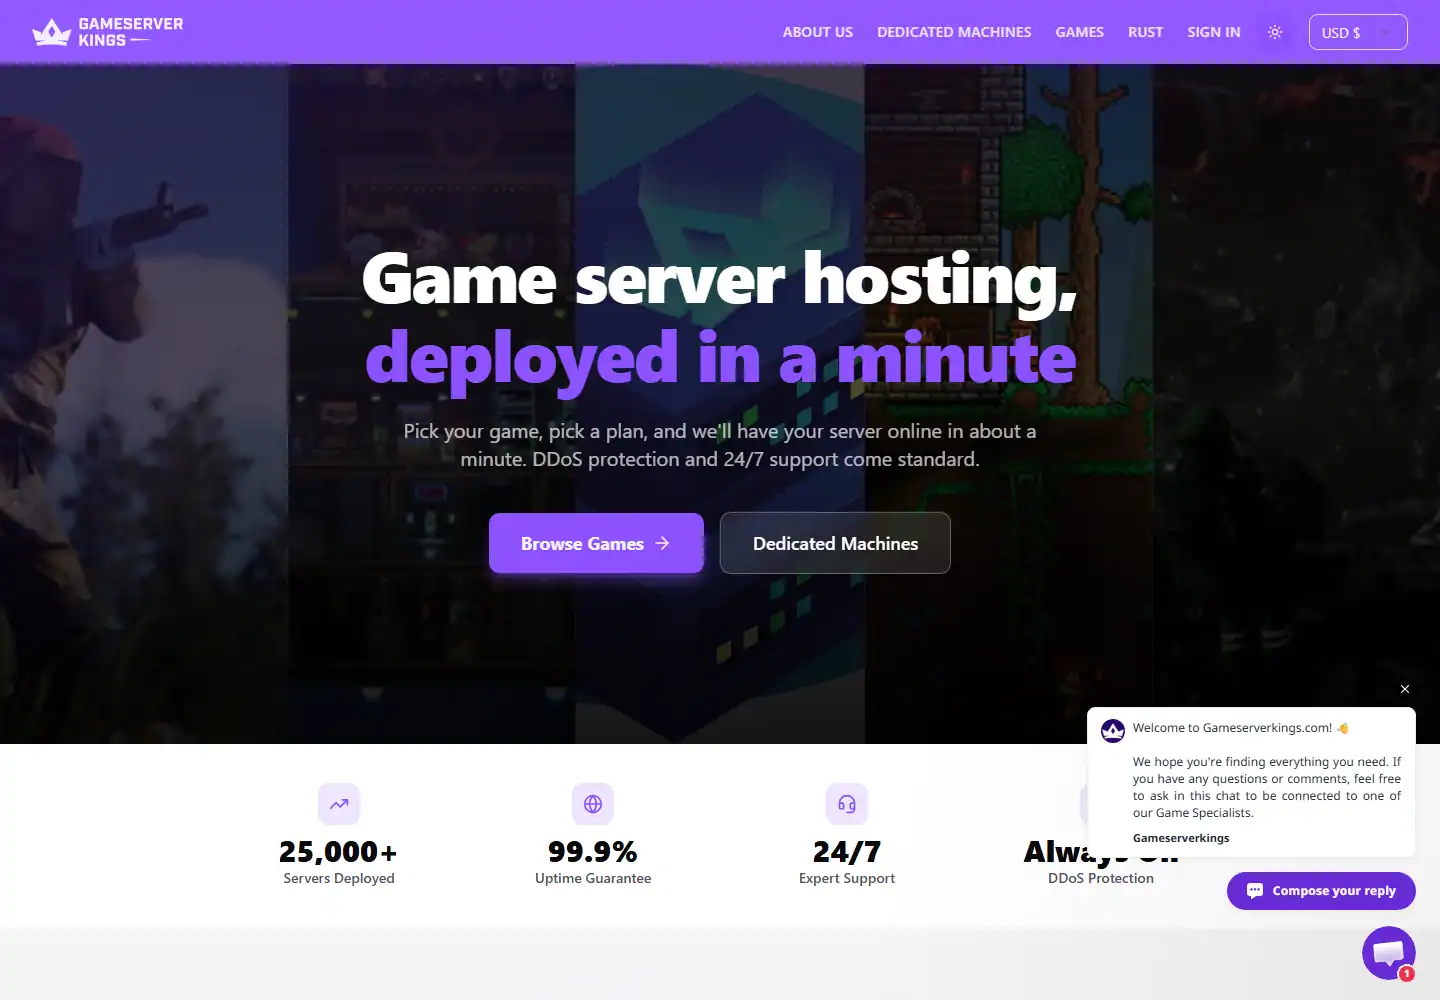Open the Games nav menu

[1080, 32]
